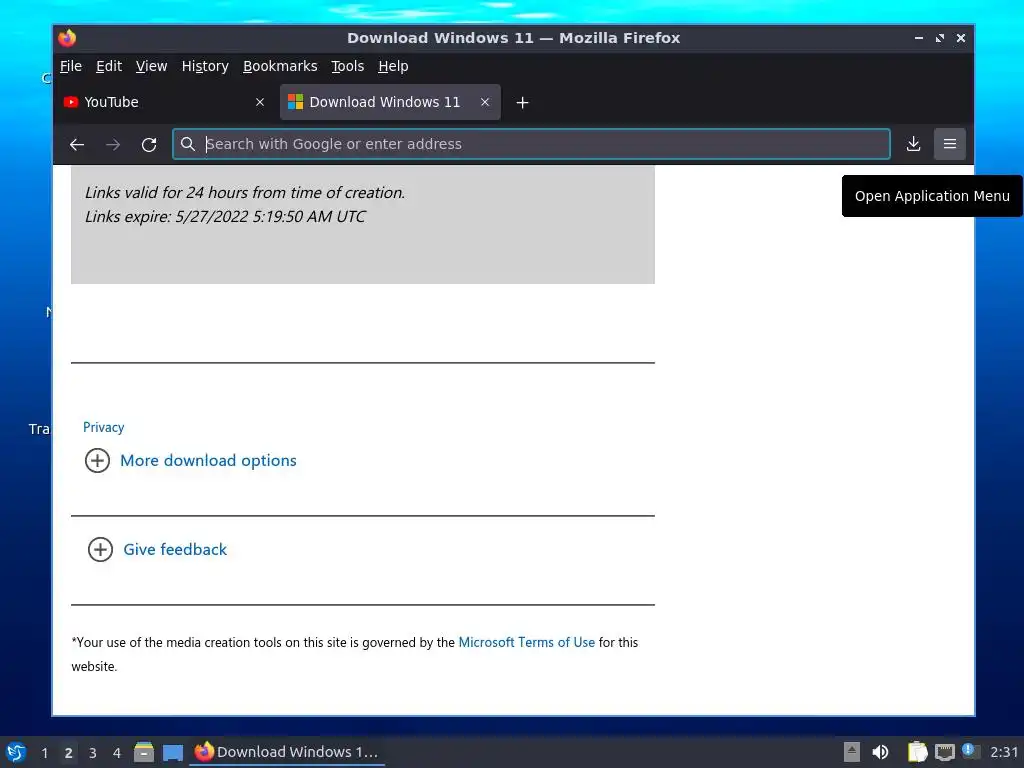The width and height of the screenshot is (1024, 768).
Task: Reload the current page
Action: pyautogui.click(x=149, y=144)
